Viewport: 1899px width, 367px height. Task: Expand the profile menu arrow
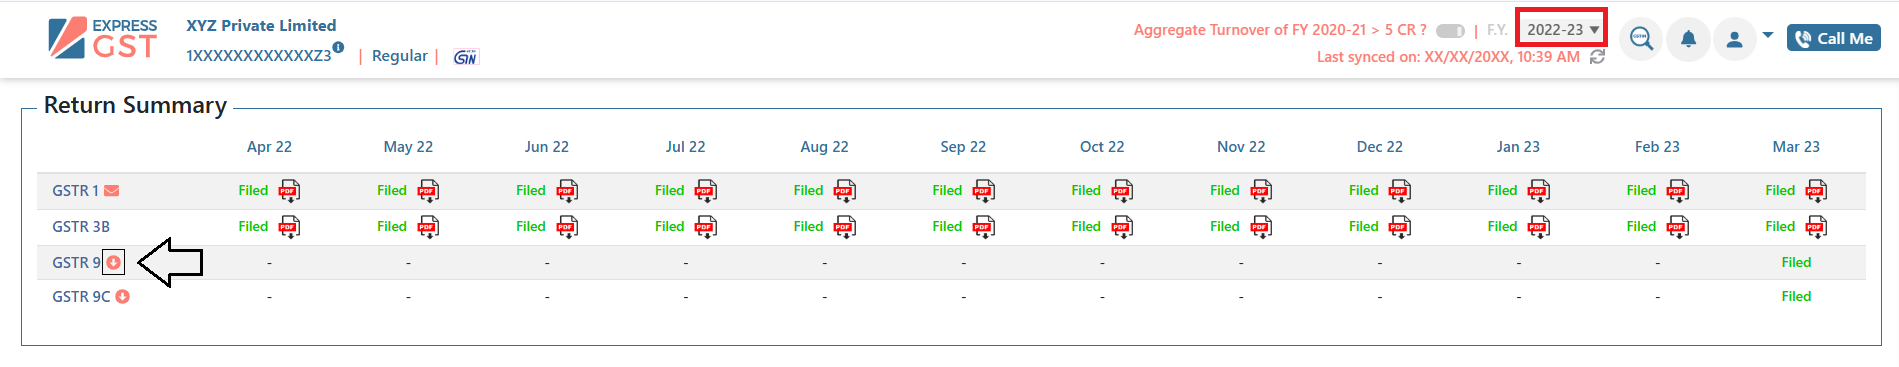1768,35
